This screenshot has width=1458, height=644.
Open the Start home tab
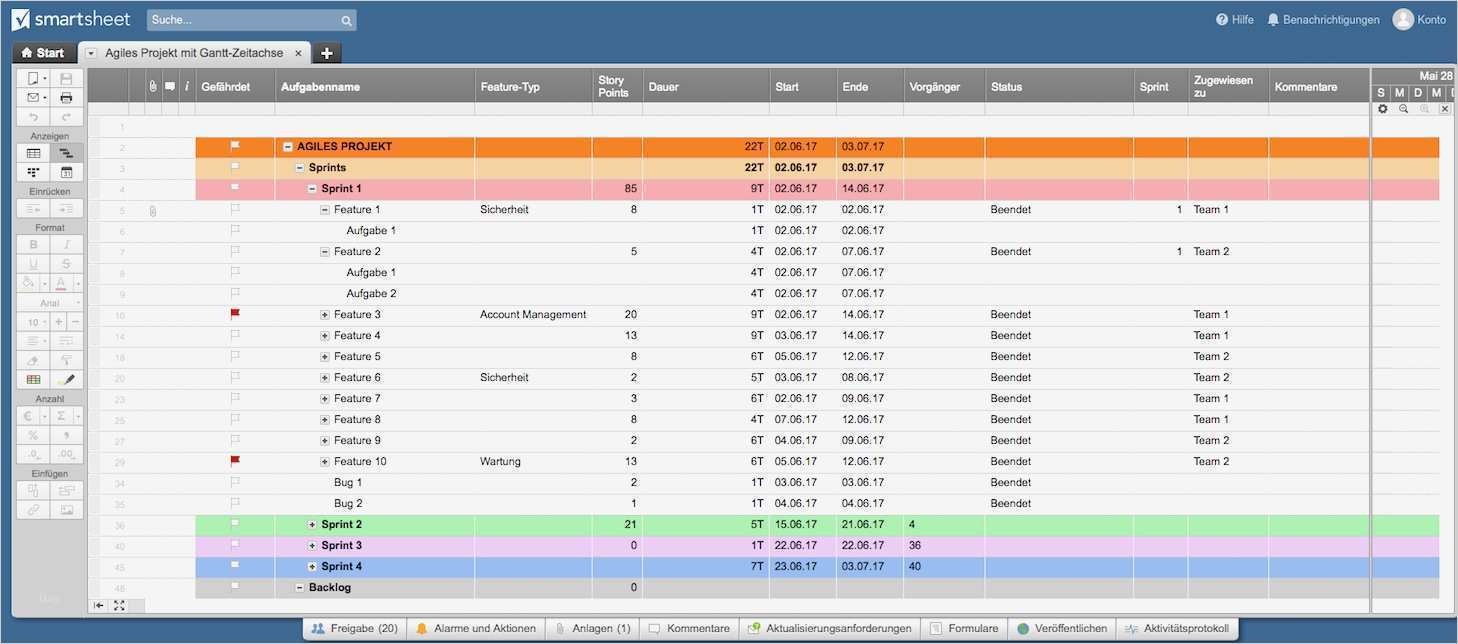tap(42, 53)
